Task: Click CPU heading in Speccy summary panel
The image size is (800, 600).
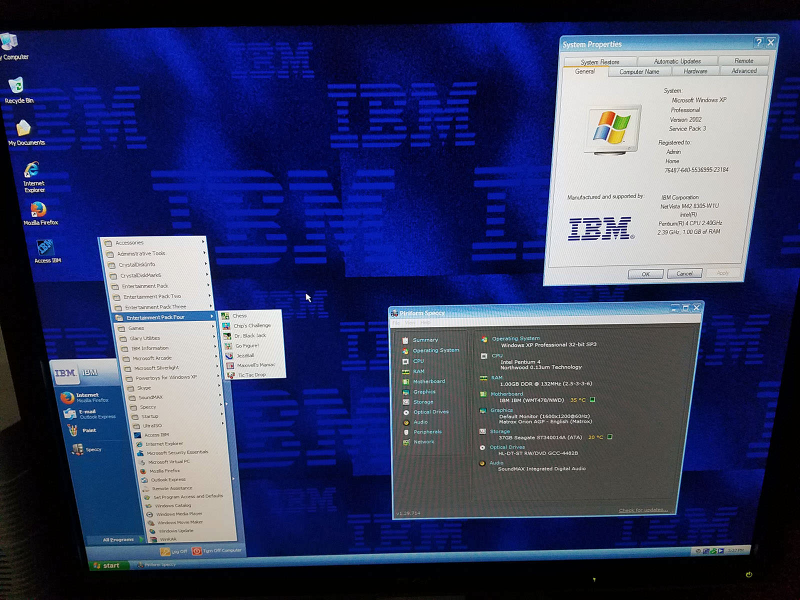Action: click(497, 356)
